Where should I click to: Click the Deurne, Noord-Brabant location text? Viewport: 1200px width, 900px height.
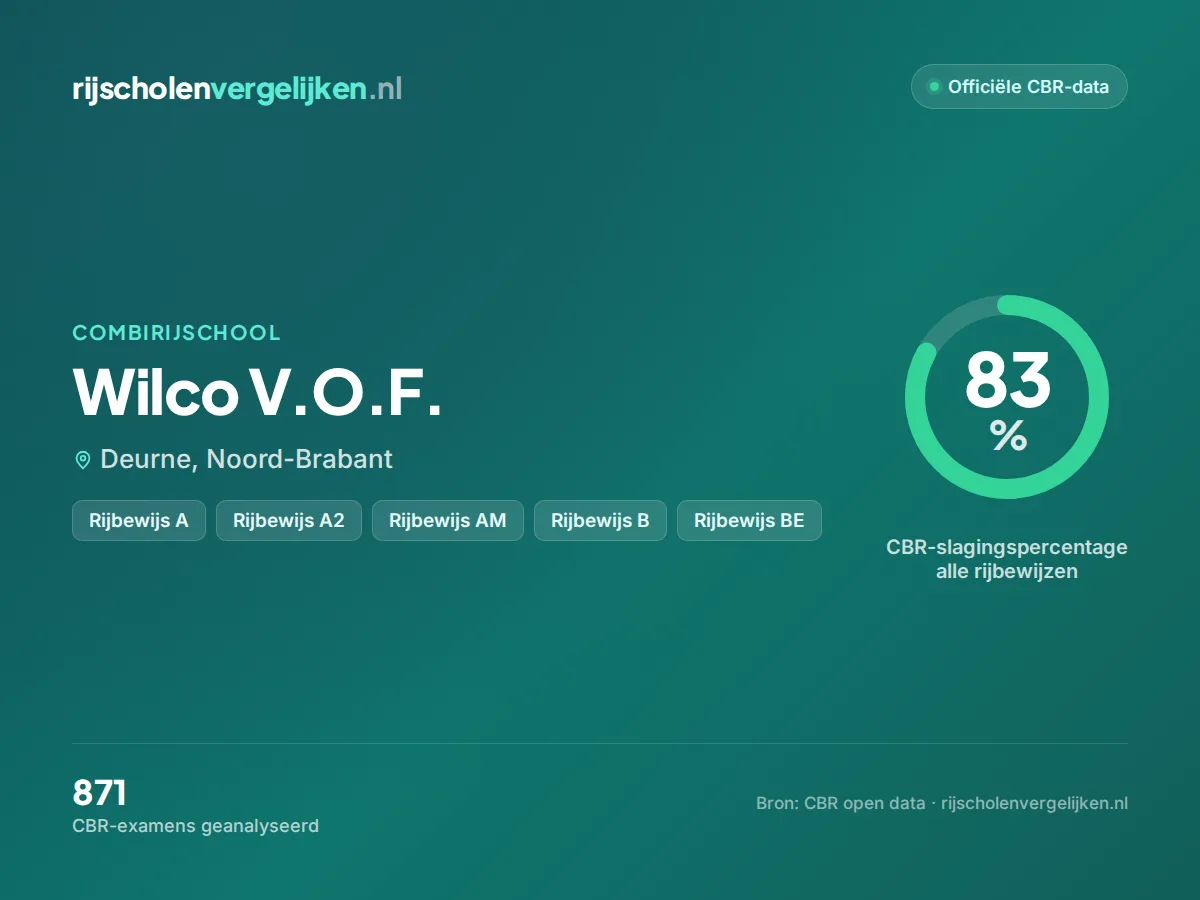coord(246,459)
